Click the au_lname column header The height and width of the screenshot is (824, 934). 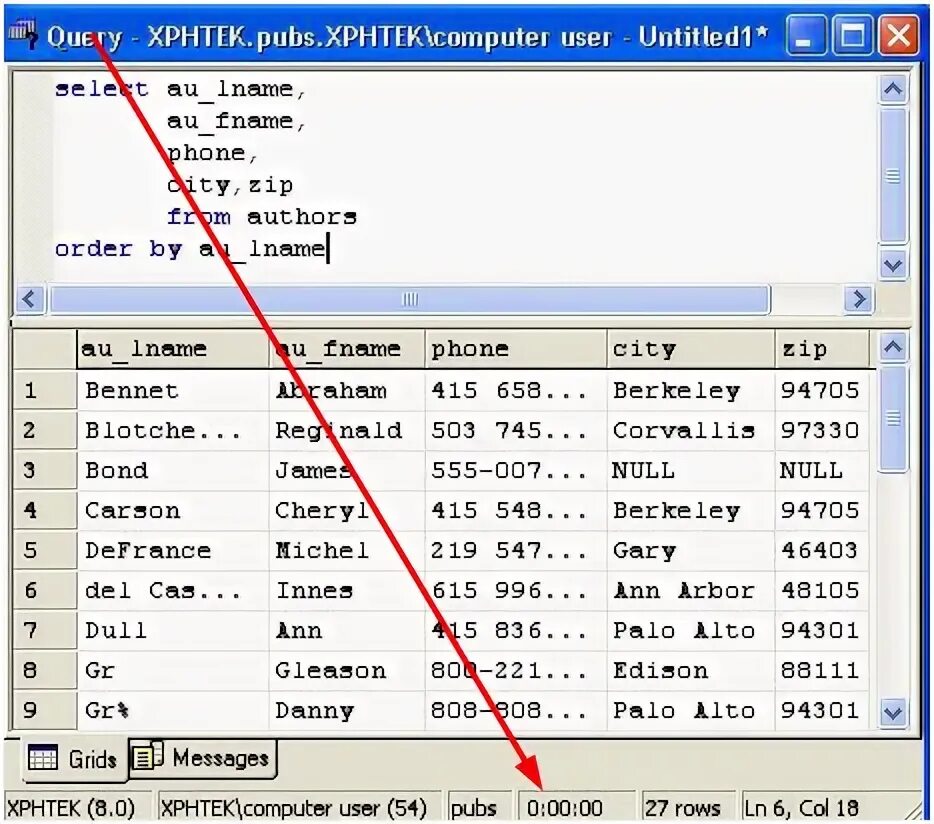(172, 349)
